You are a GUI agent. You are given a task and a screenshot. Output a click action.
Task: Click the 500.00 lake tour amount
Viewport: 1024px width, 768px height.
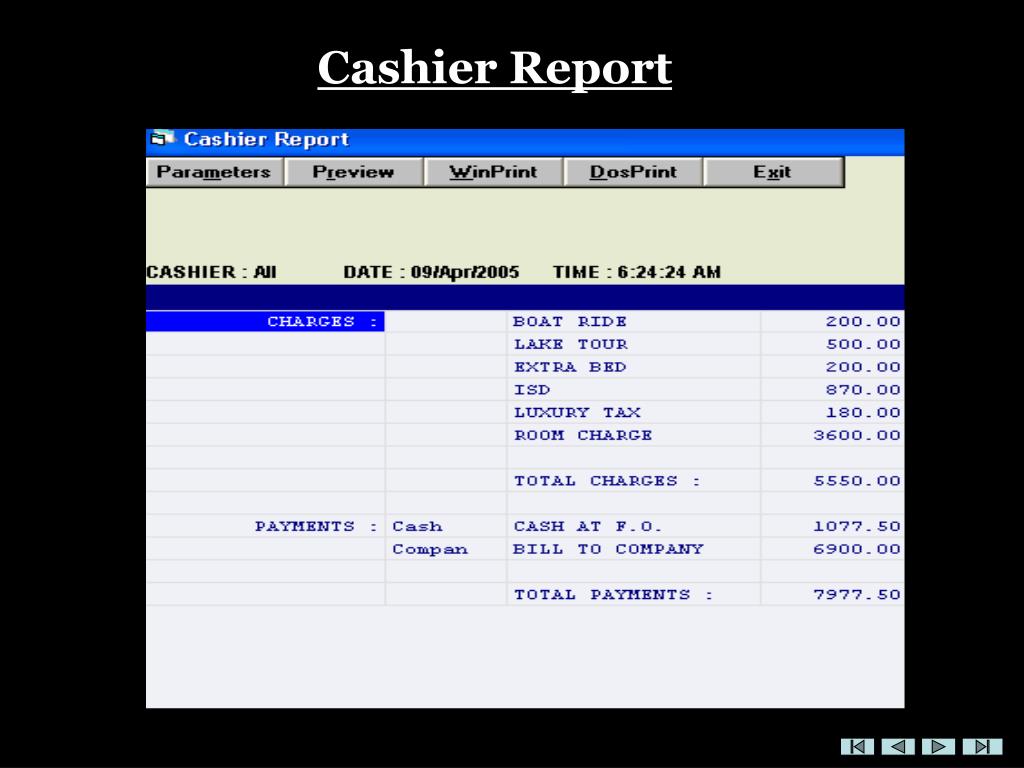tap(863, 344)
